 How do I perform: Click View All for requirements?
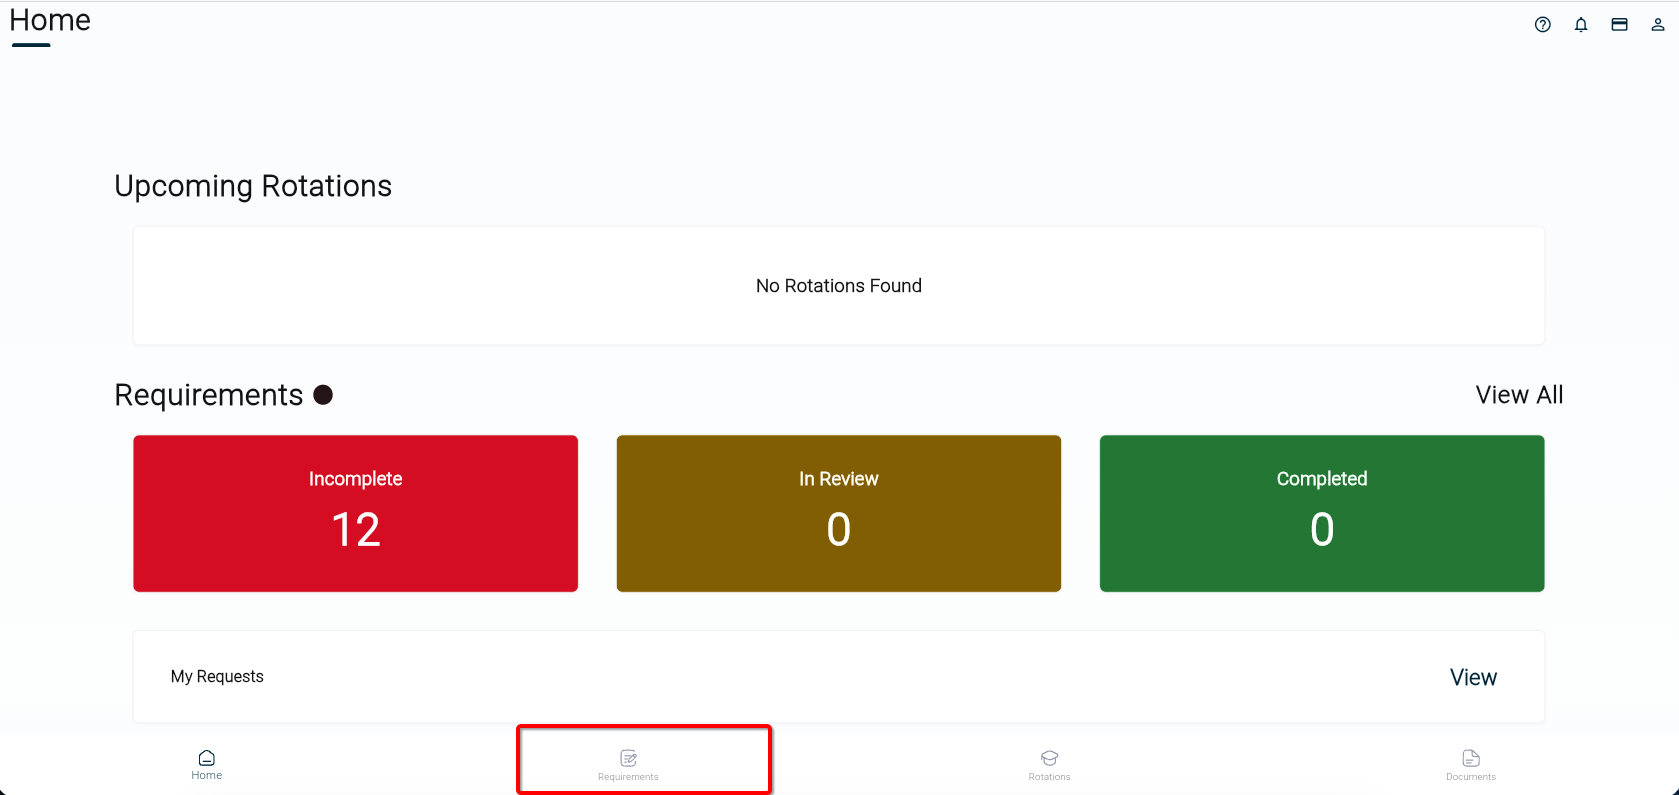(1519, 395)
